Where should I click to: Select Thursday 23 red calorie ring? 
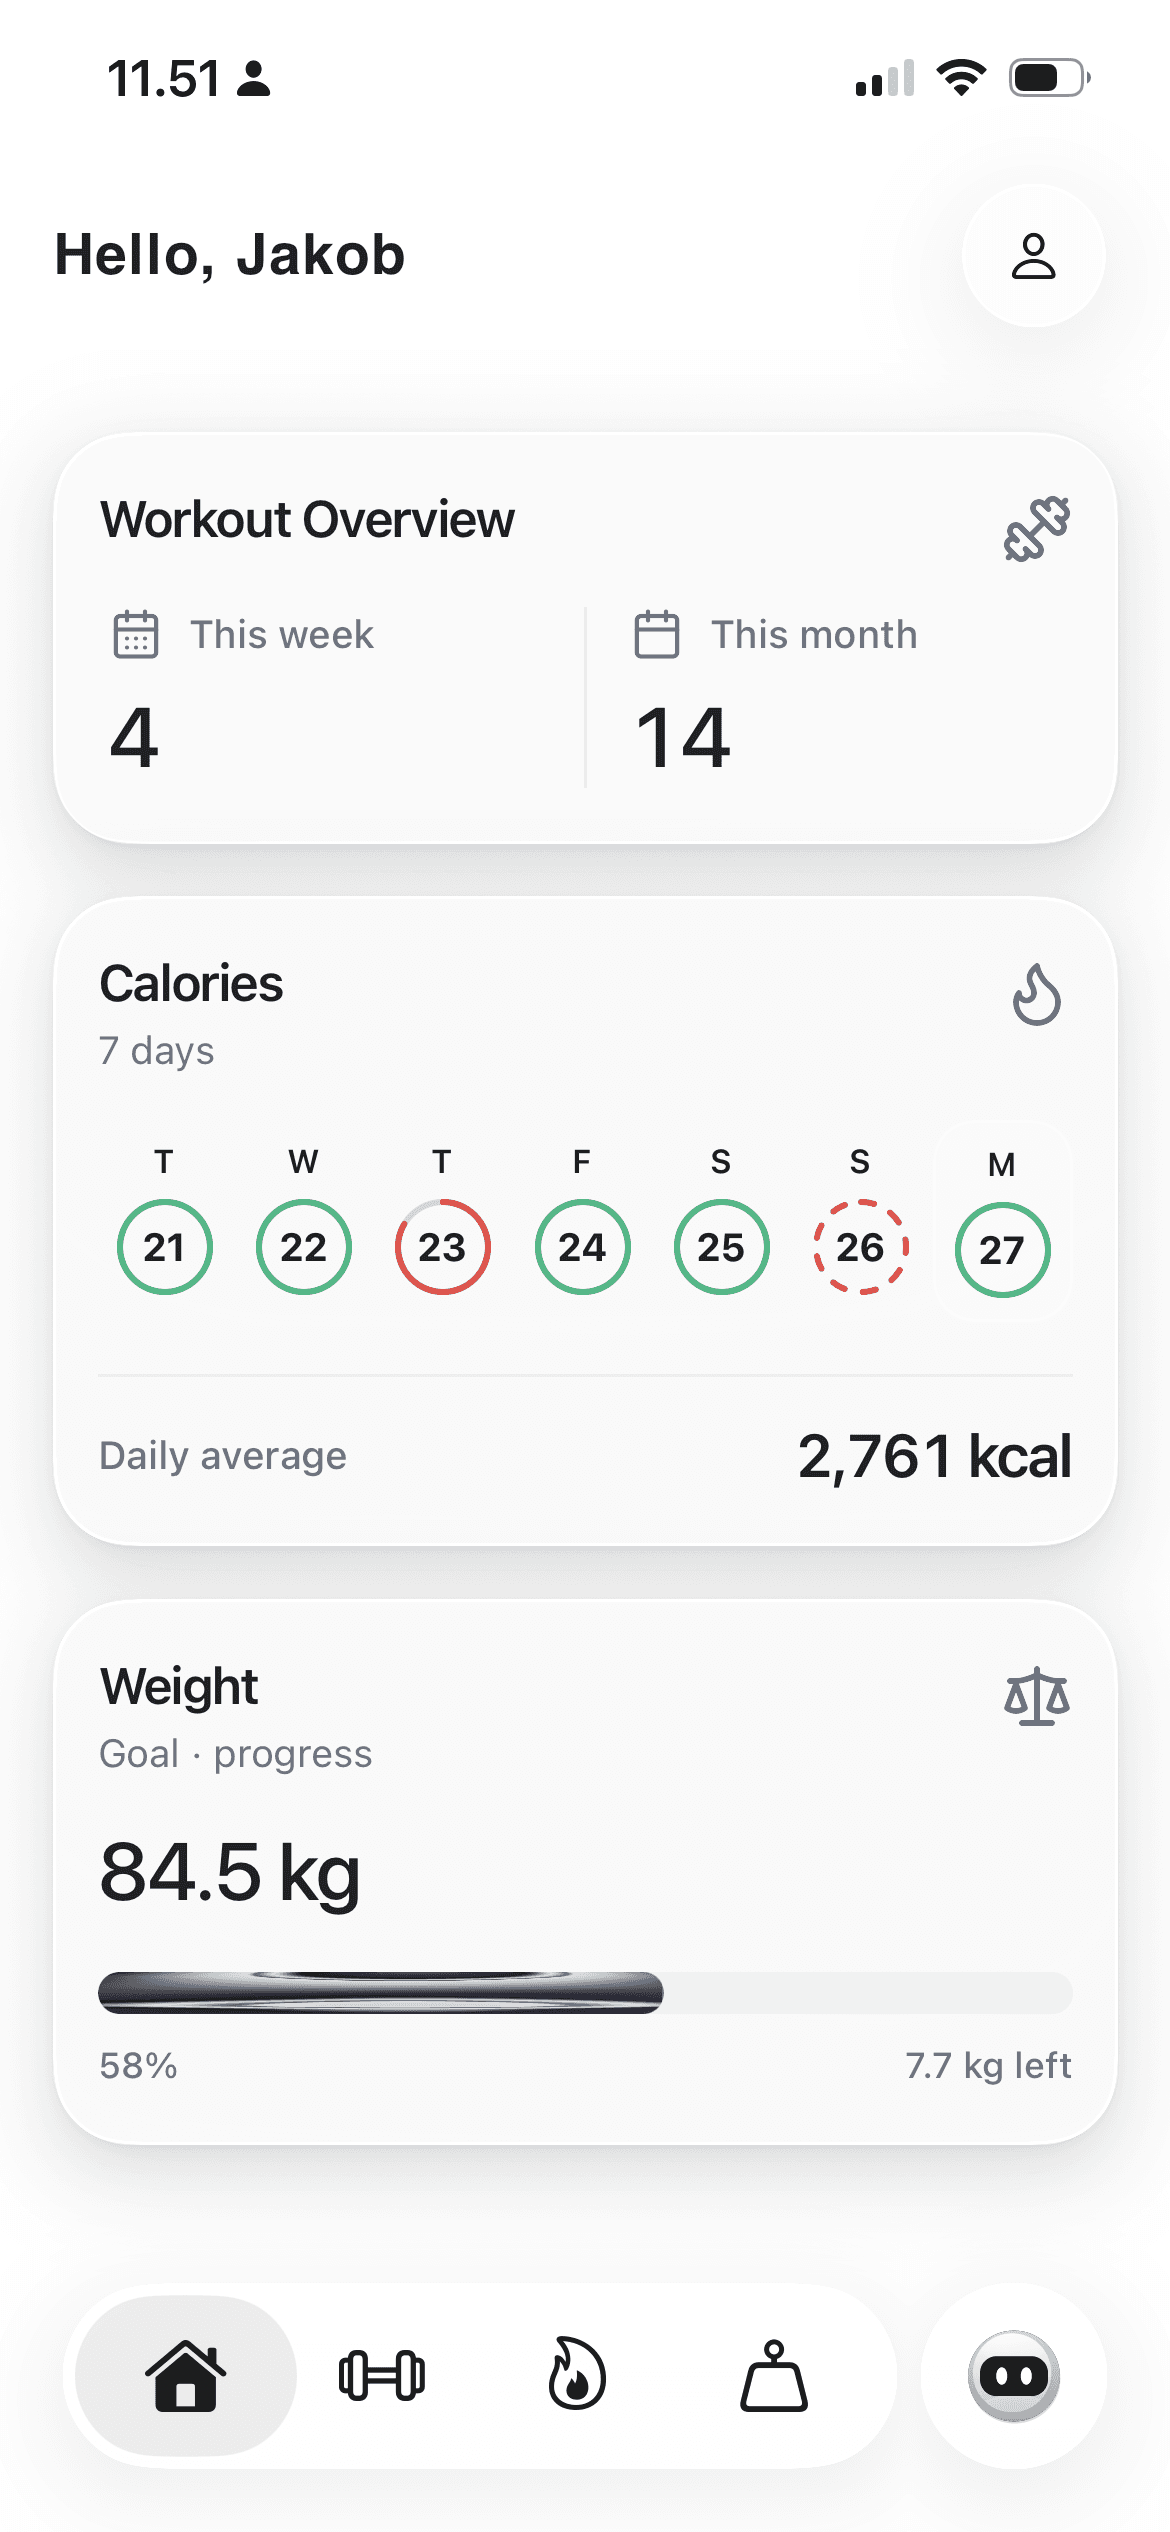pyautogui.click(x=442, y=1247)
